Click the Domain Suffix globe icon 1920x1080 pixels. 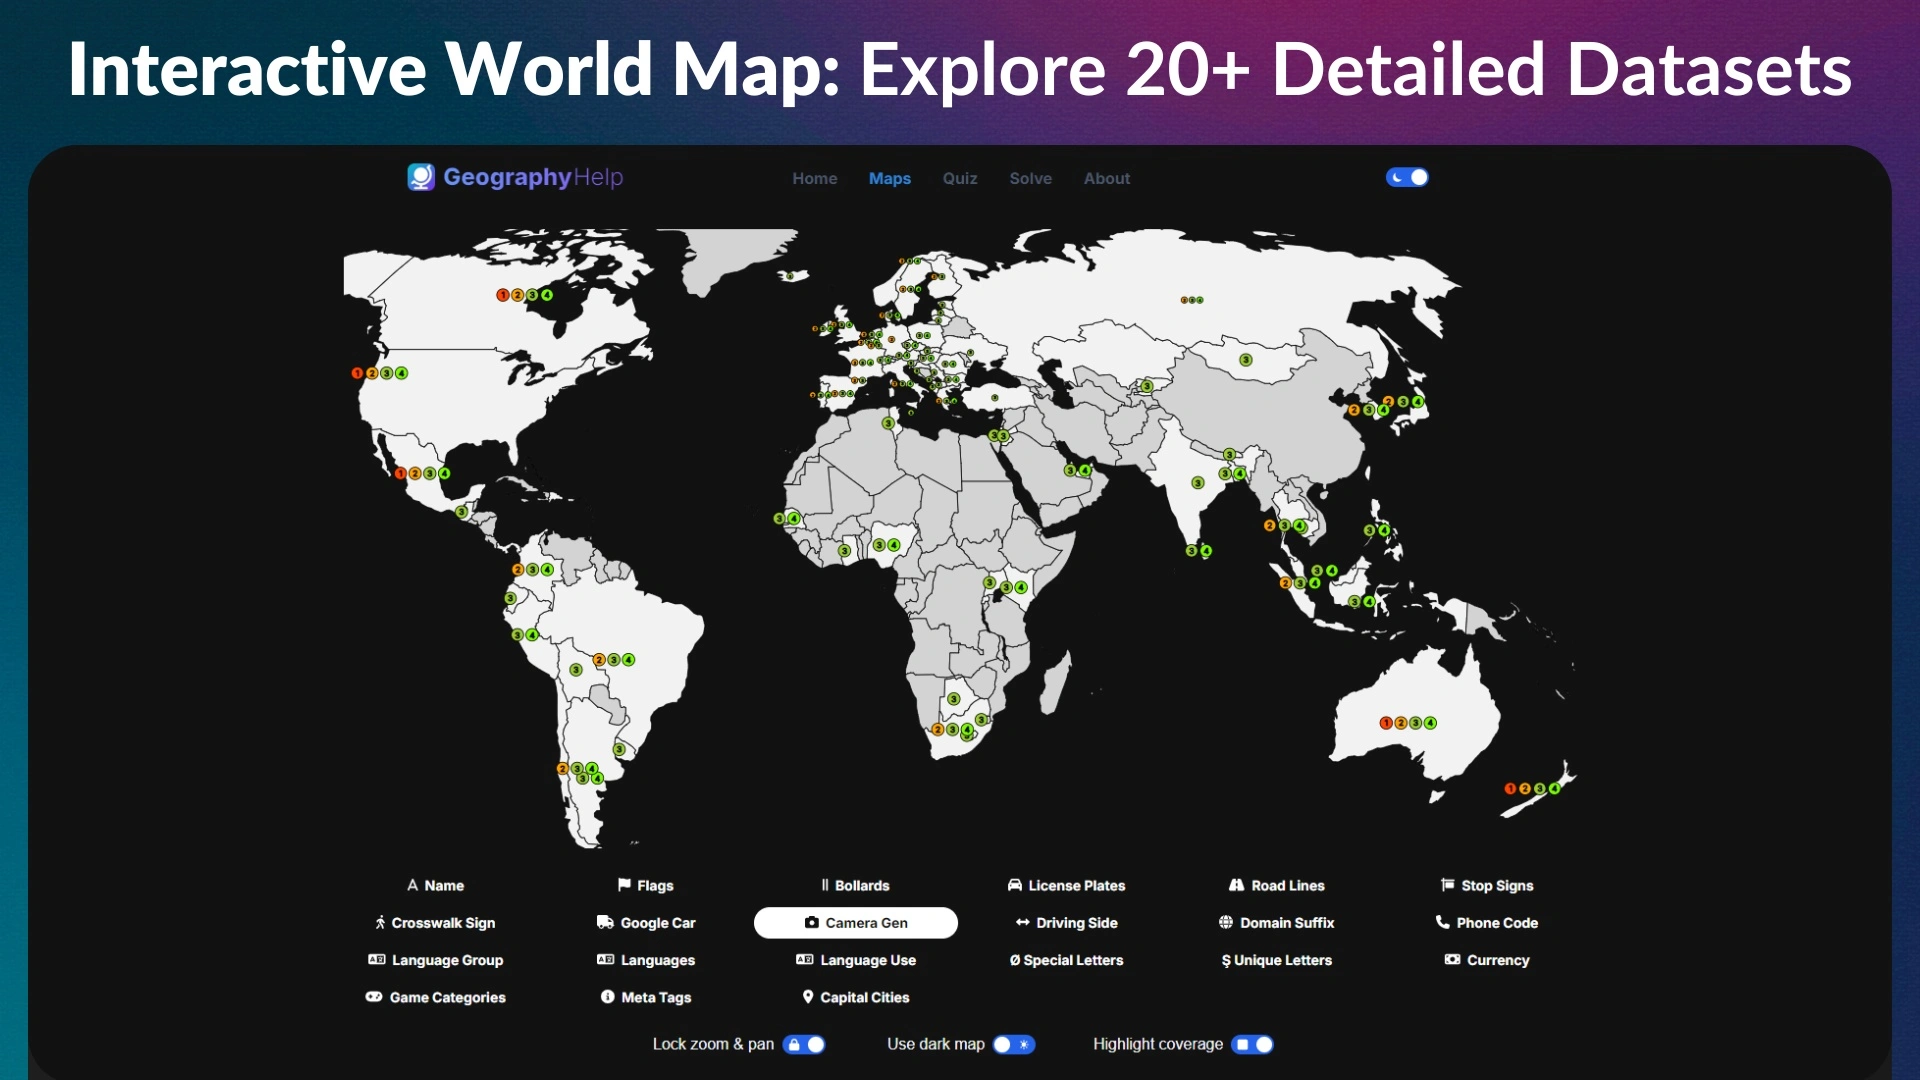[x=1226, y=922]
